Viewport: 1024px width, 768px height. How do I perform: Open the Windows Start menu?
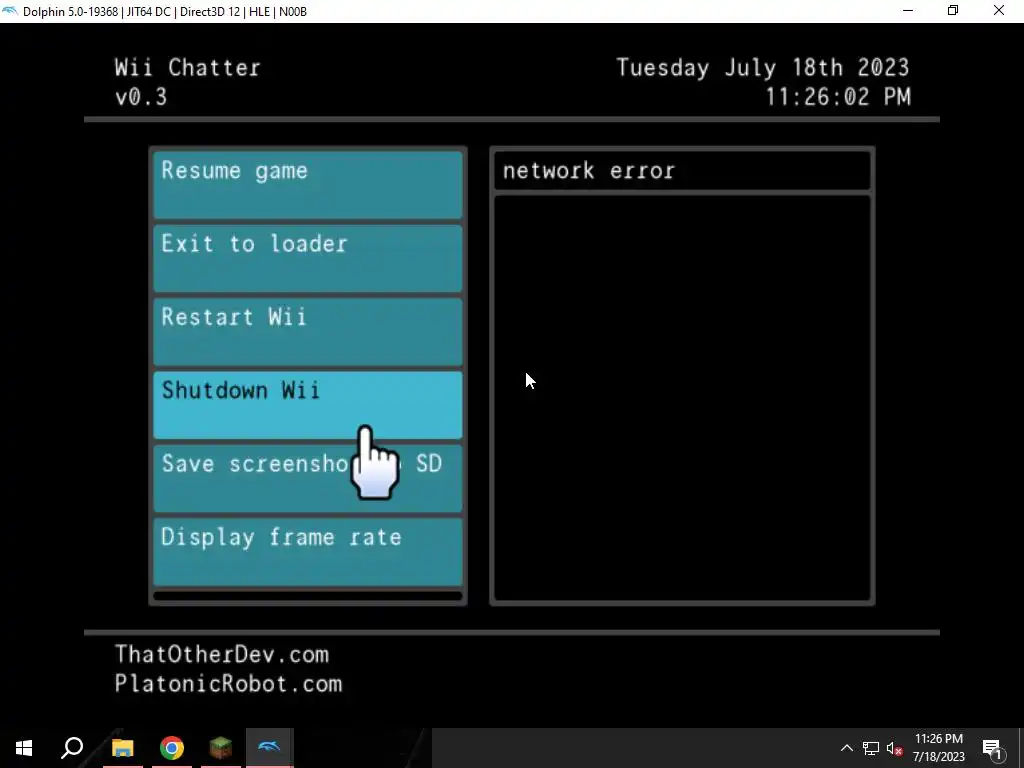[24, 748]
